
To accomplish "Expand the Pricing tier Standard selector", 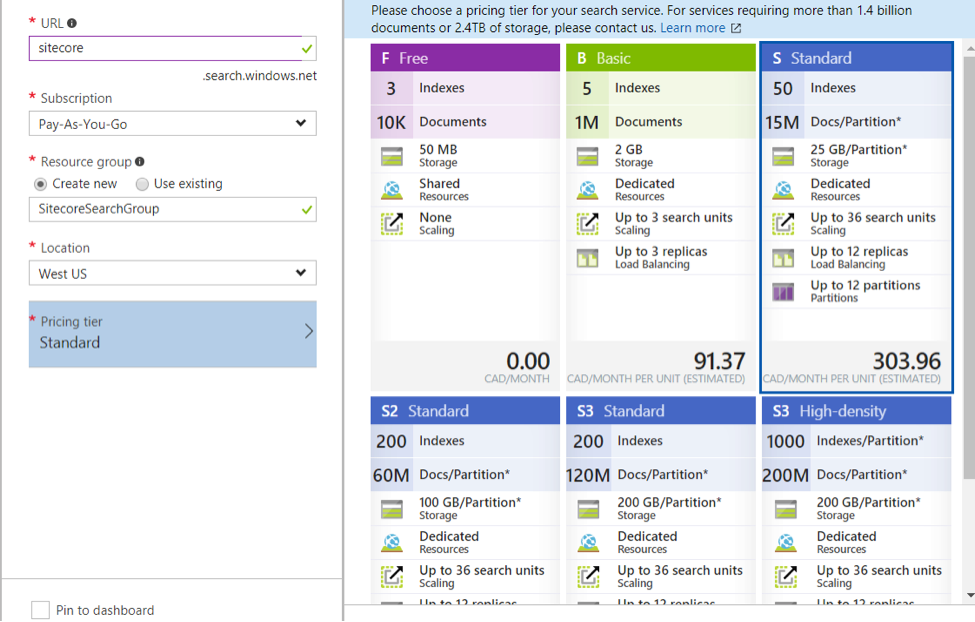I will [x=172, y=334].
